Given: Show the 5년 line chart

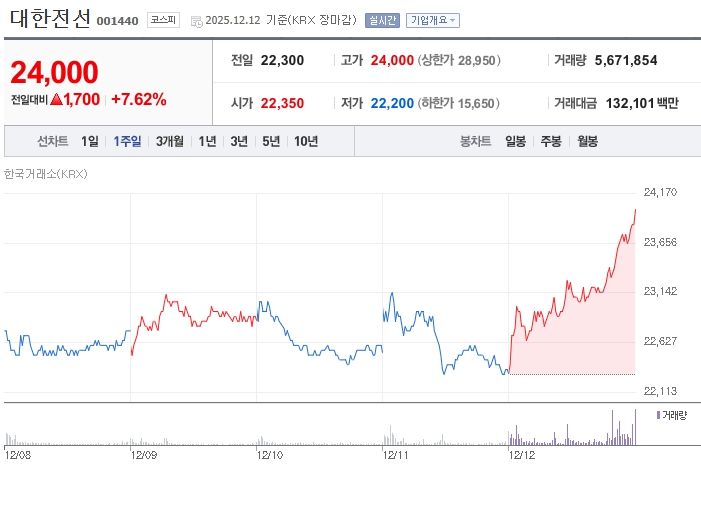Looking at the screenshot, I should click(271, 141).
